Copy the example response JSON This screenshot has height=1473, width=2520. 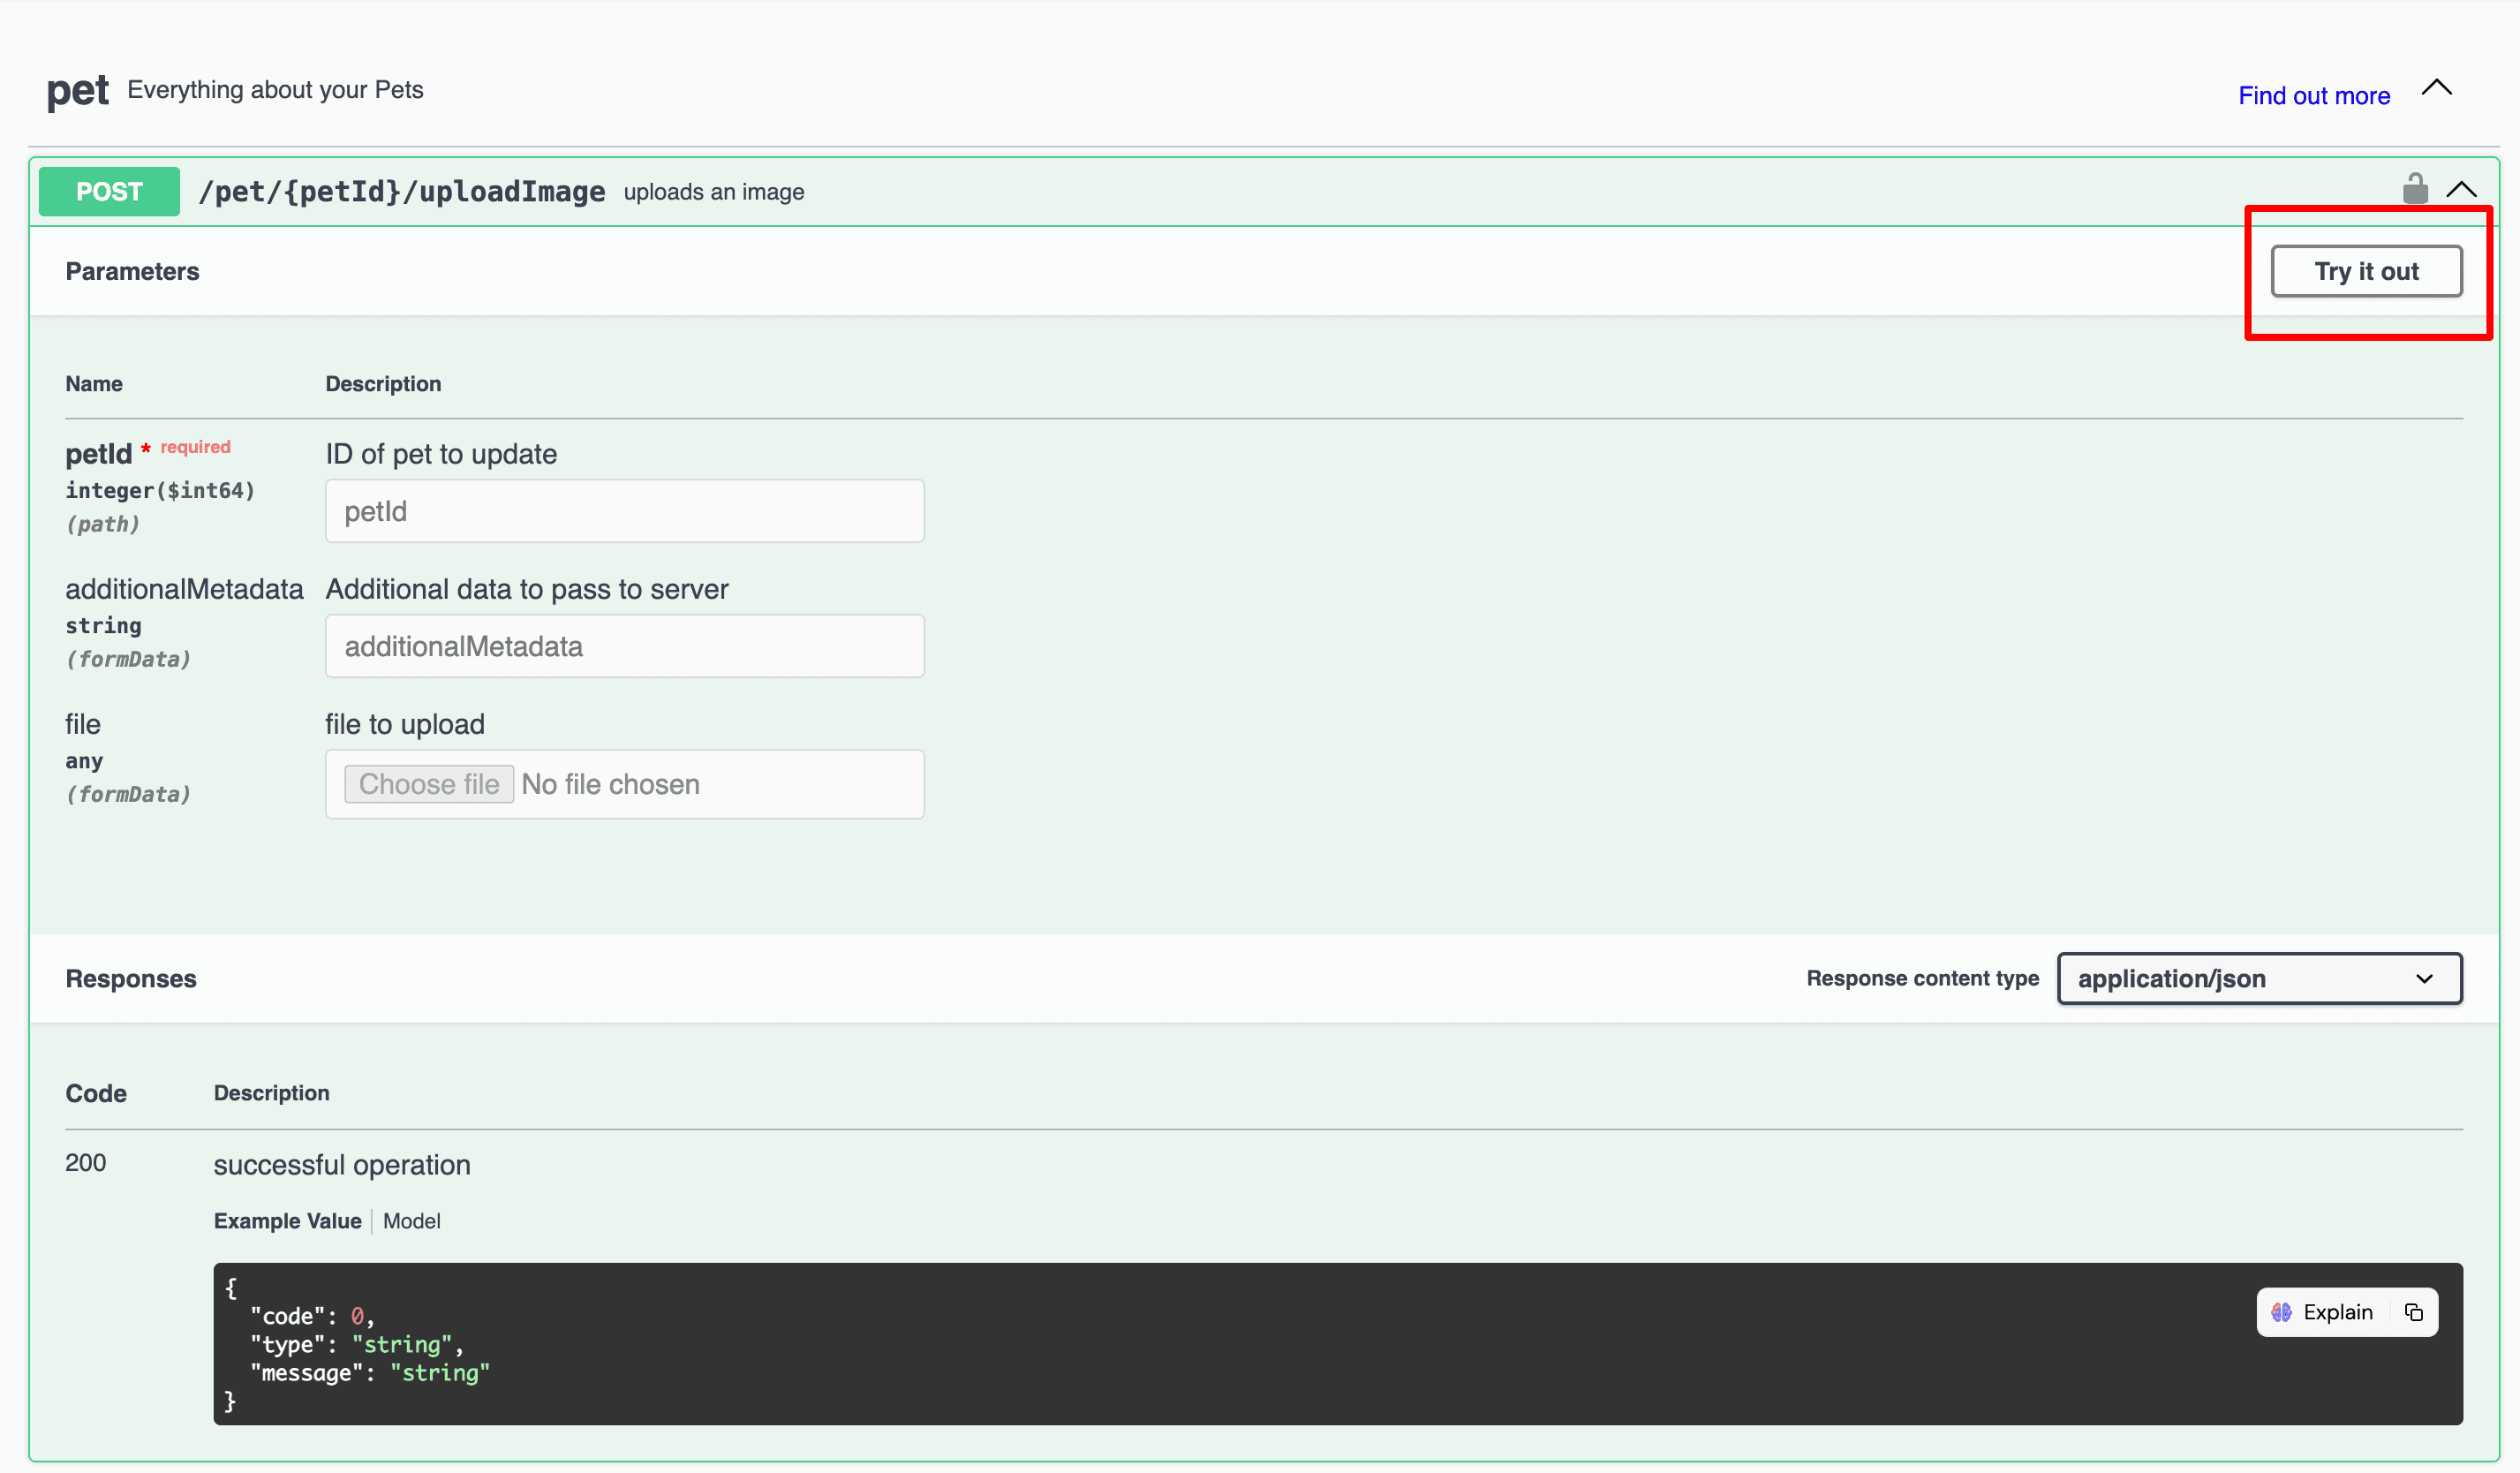click(x=2413, y=1312)
